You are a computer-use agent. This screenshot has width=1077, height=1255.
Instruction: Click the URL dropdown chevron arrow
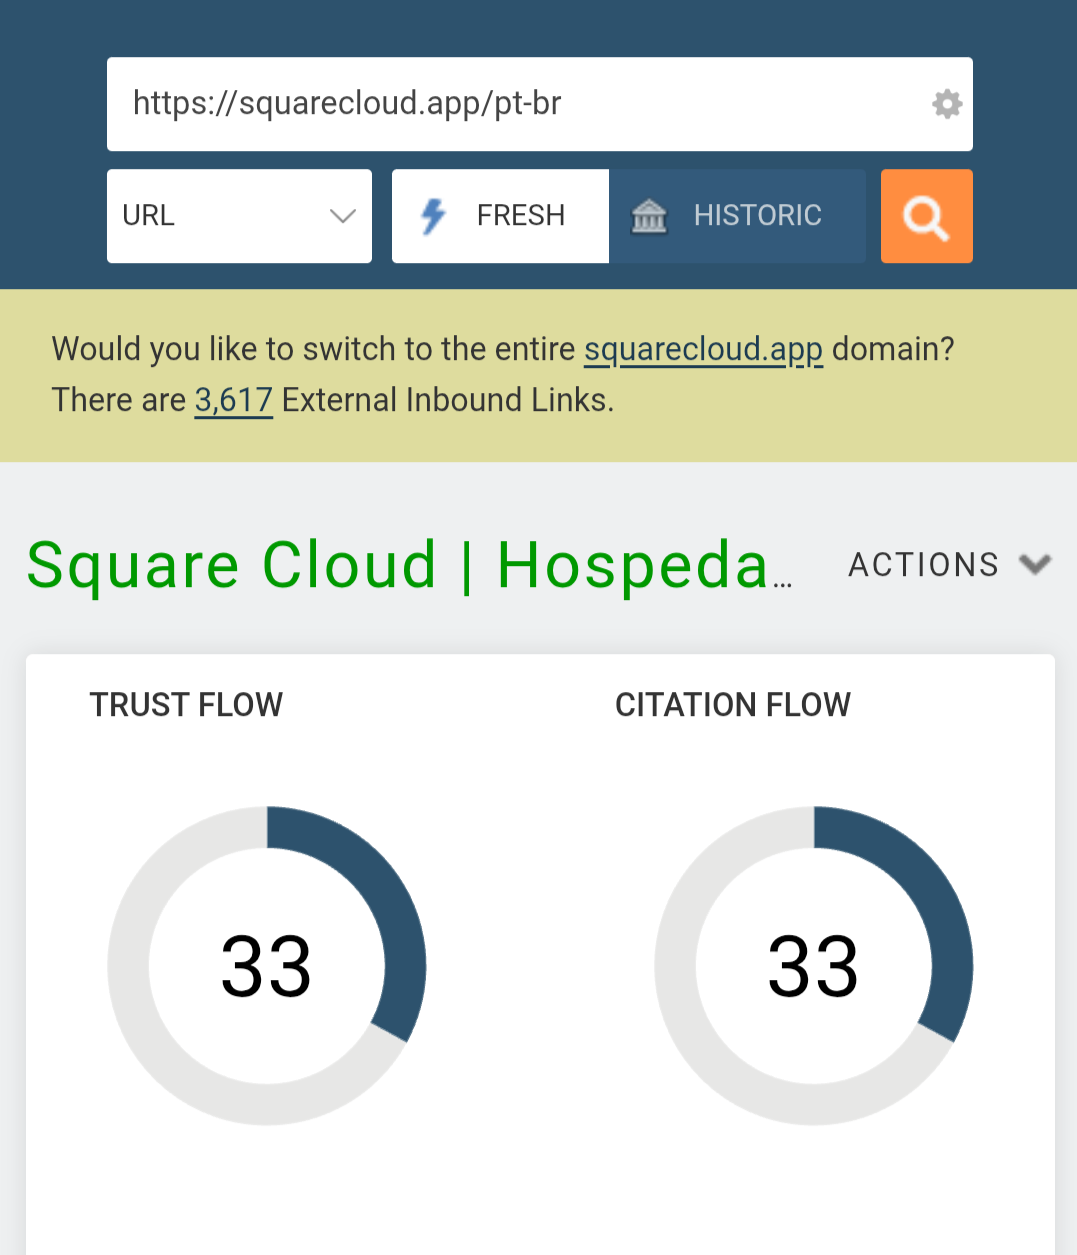(x=343, y=216)
